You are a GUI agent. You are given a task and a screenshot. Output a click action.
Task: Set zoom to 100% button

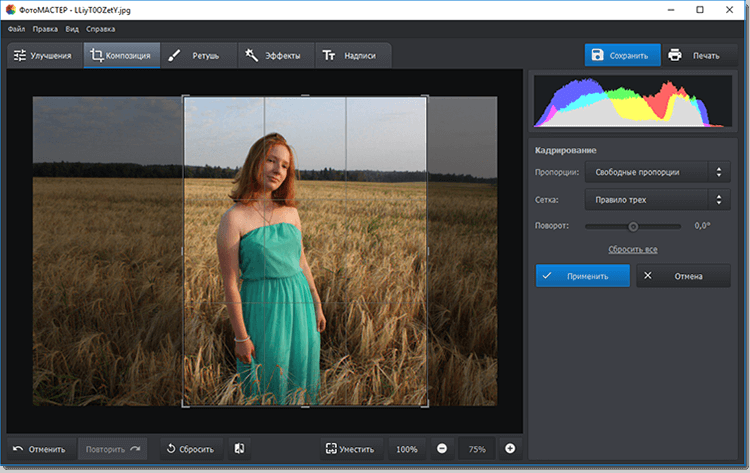pos(406,449)
